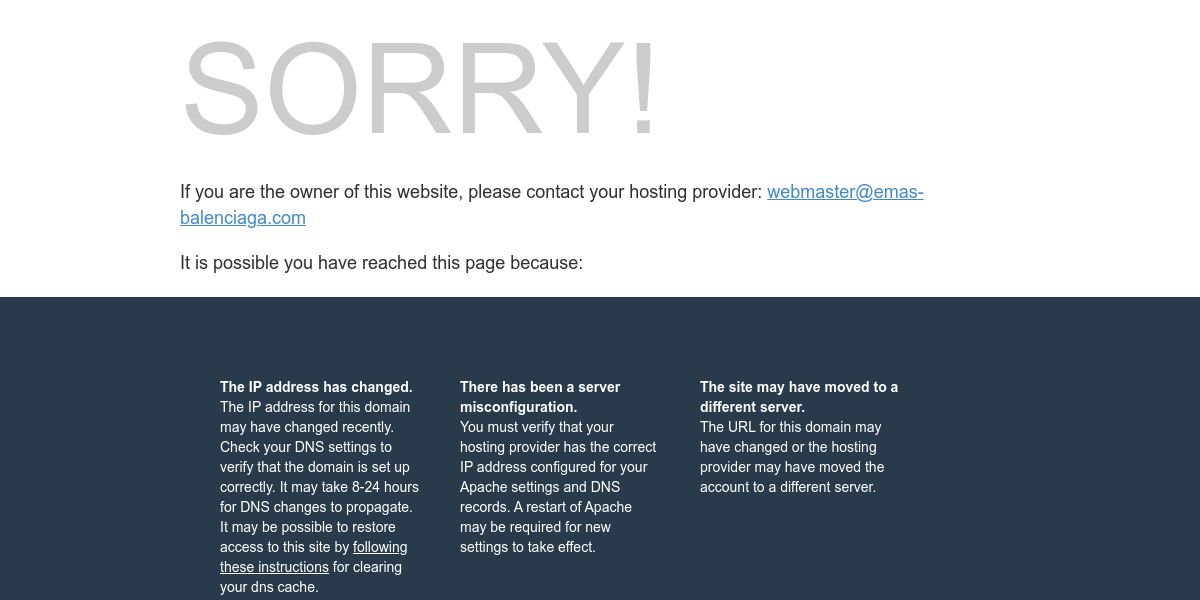Click "You must verify that your" text
Screen dimensions: 1200x600
[537, 427]
